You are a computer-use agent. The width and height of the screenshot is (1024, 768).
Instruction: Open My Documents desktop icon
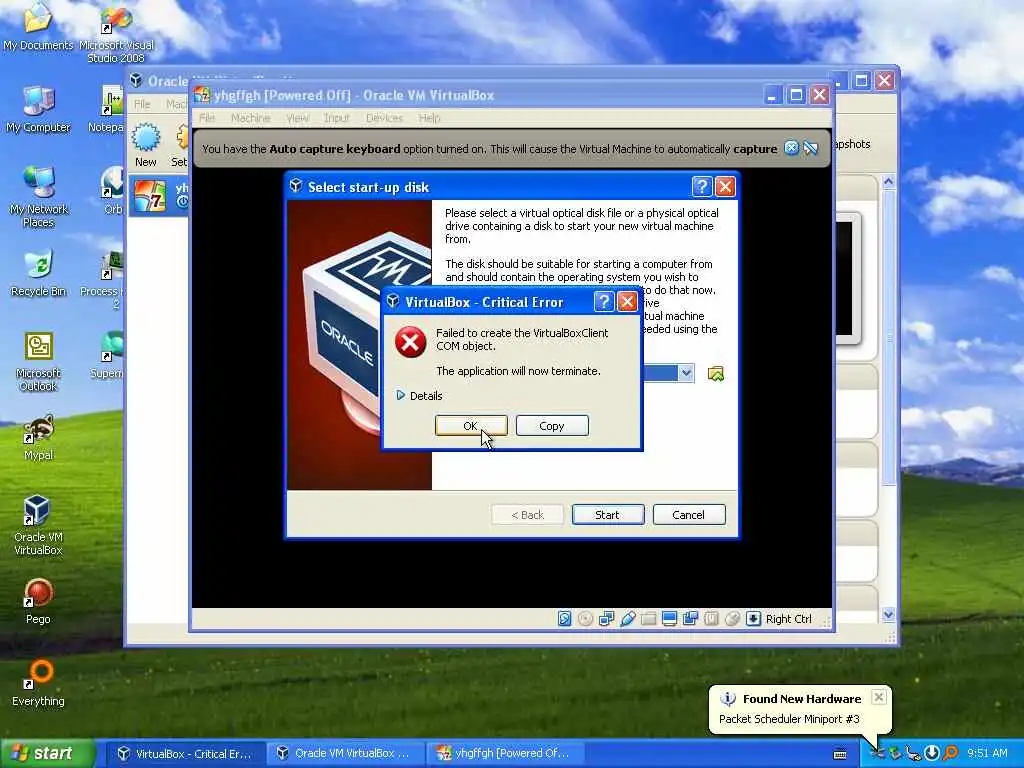pos(38,27)
